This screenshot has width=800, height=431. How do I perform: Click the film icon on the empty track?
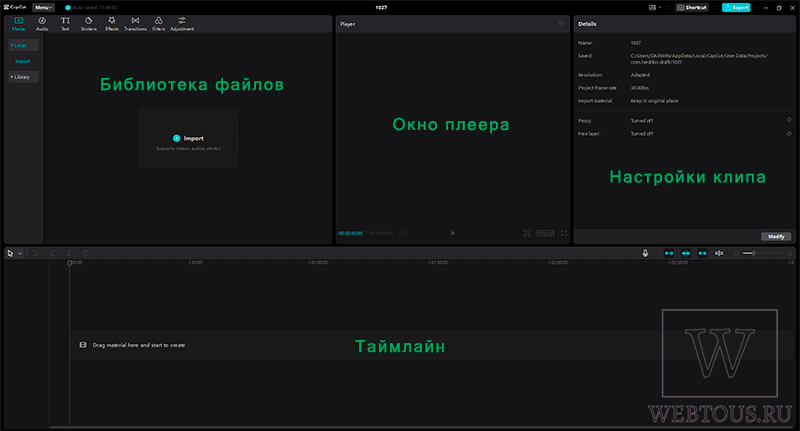click(x=83, y=345)
